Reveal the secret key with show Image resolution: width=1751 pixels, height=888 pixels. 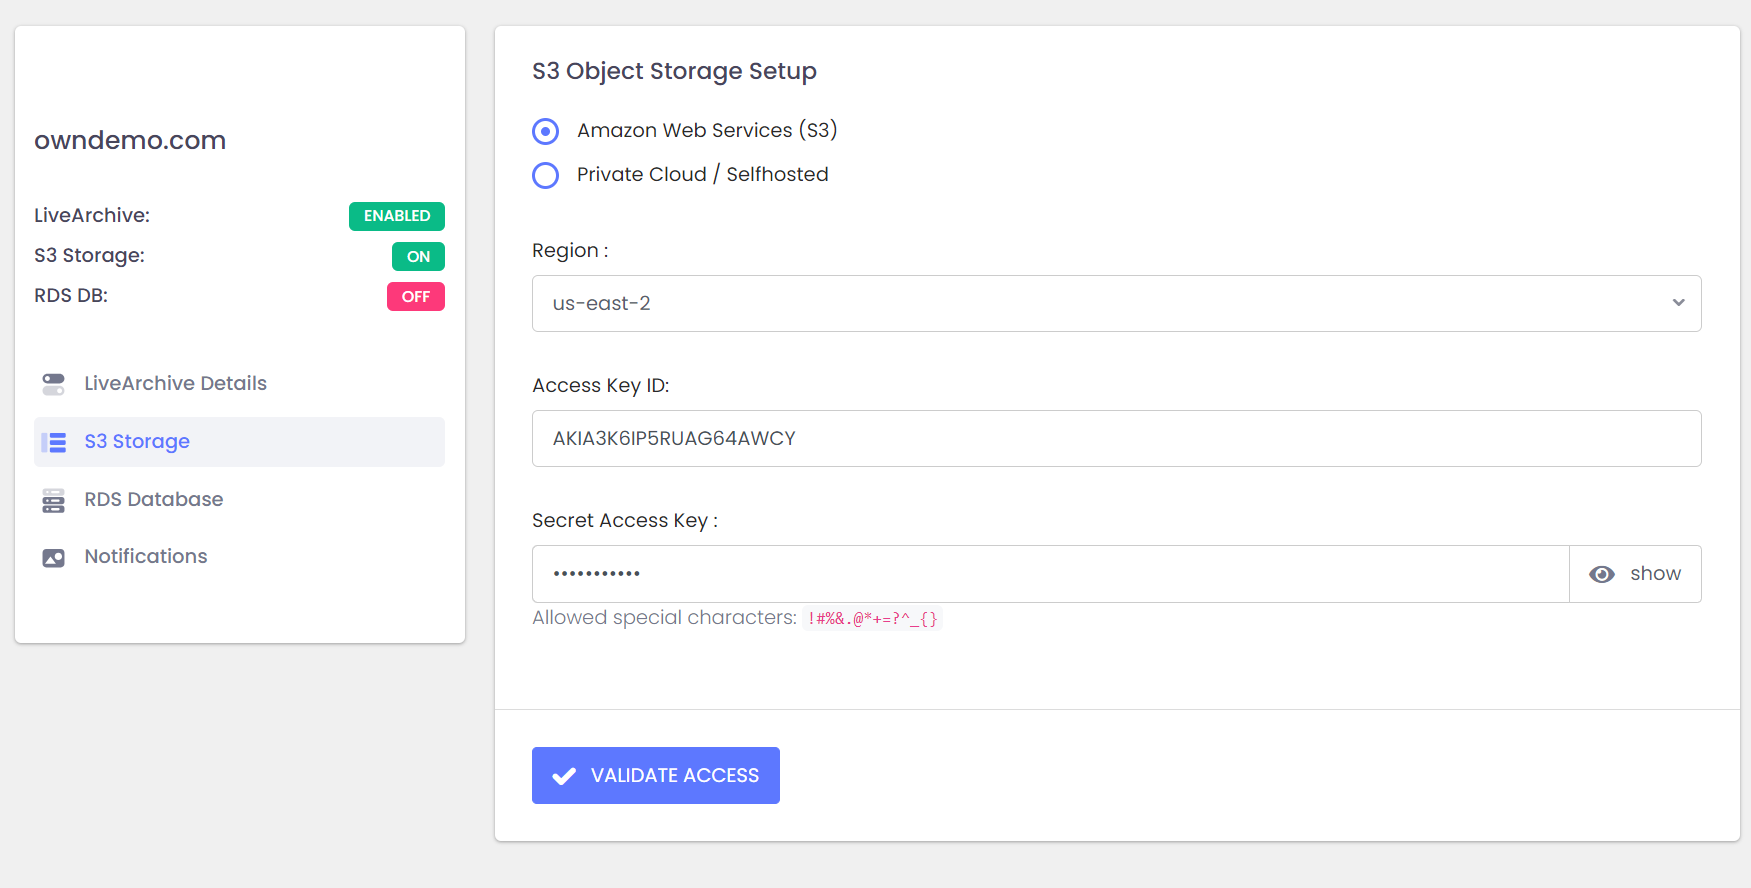click(x=1655, y=574)
